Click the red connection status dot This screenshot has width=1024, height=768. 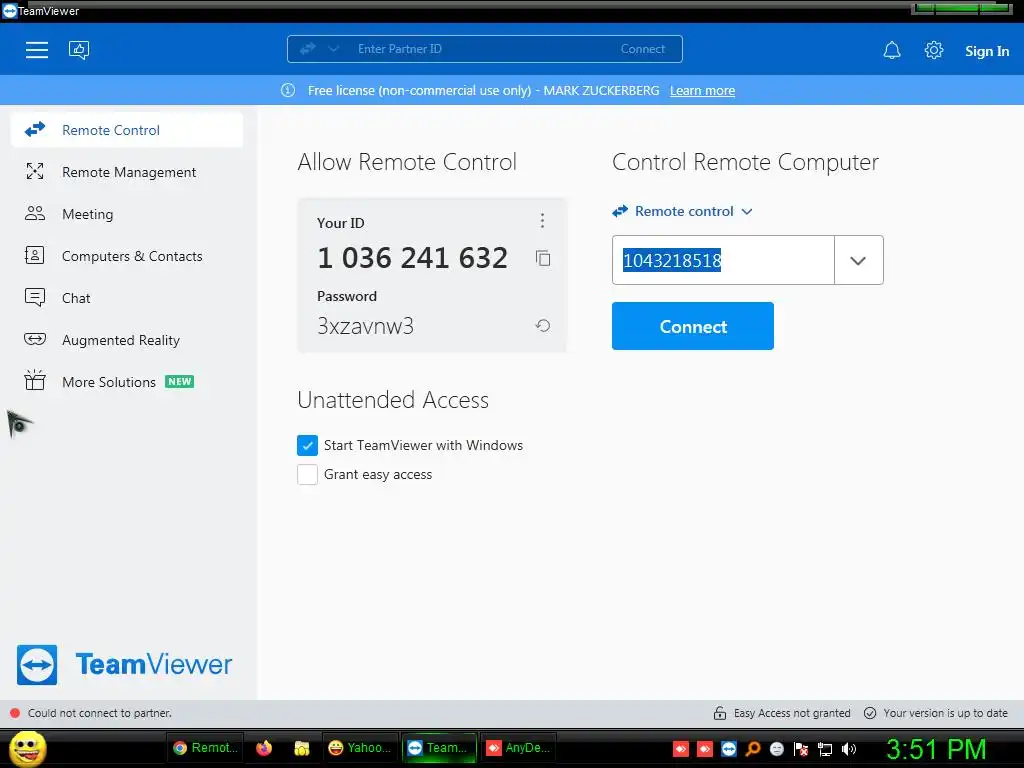point(15,713)
